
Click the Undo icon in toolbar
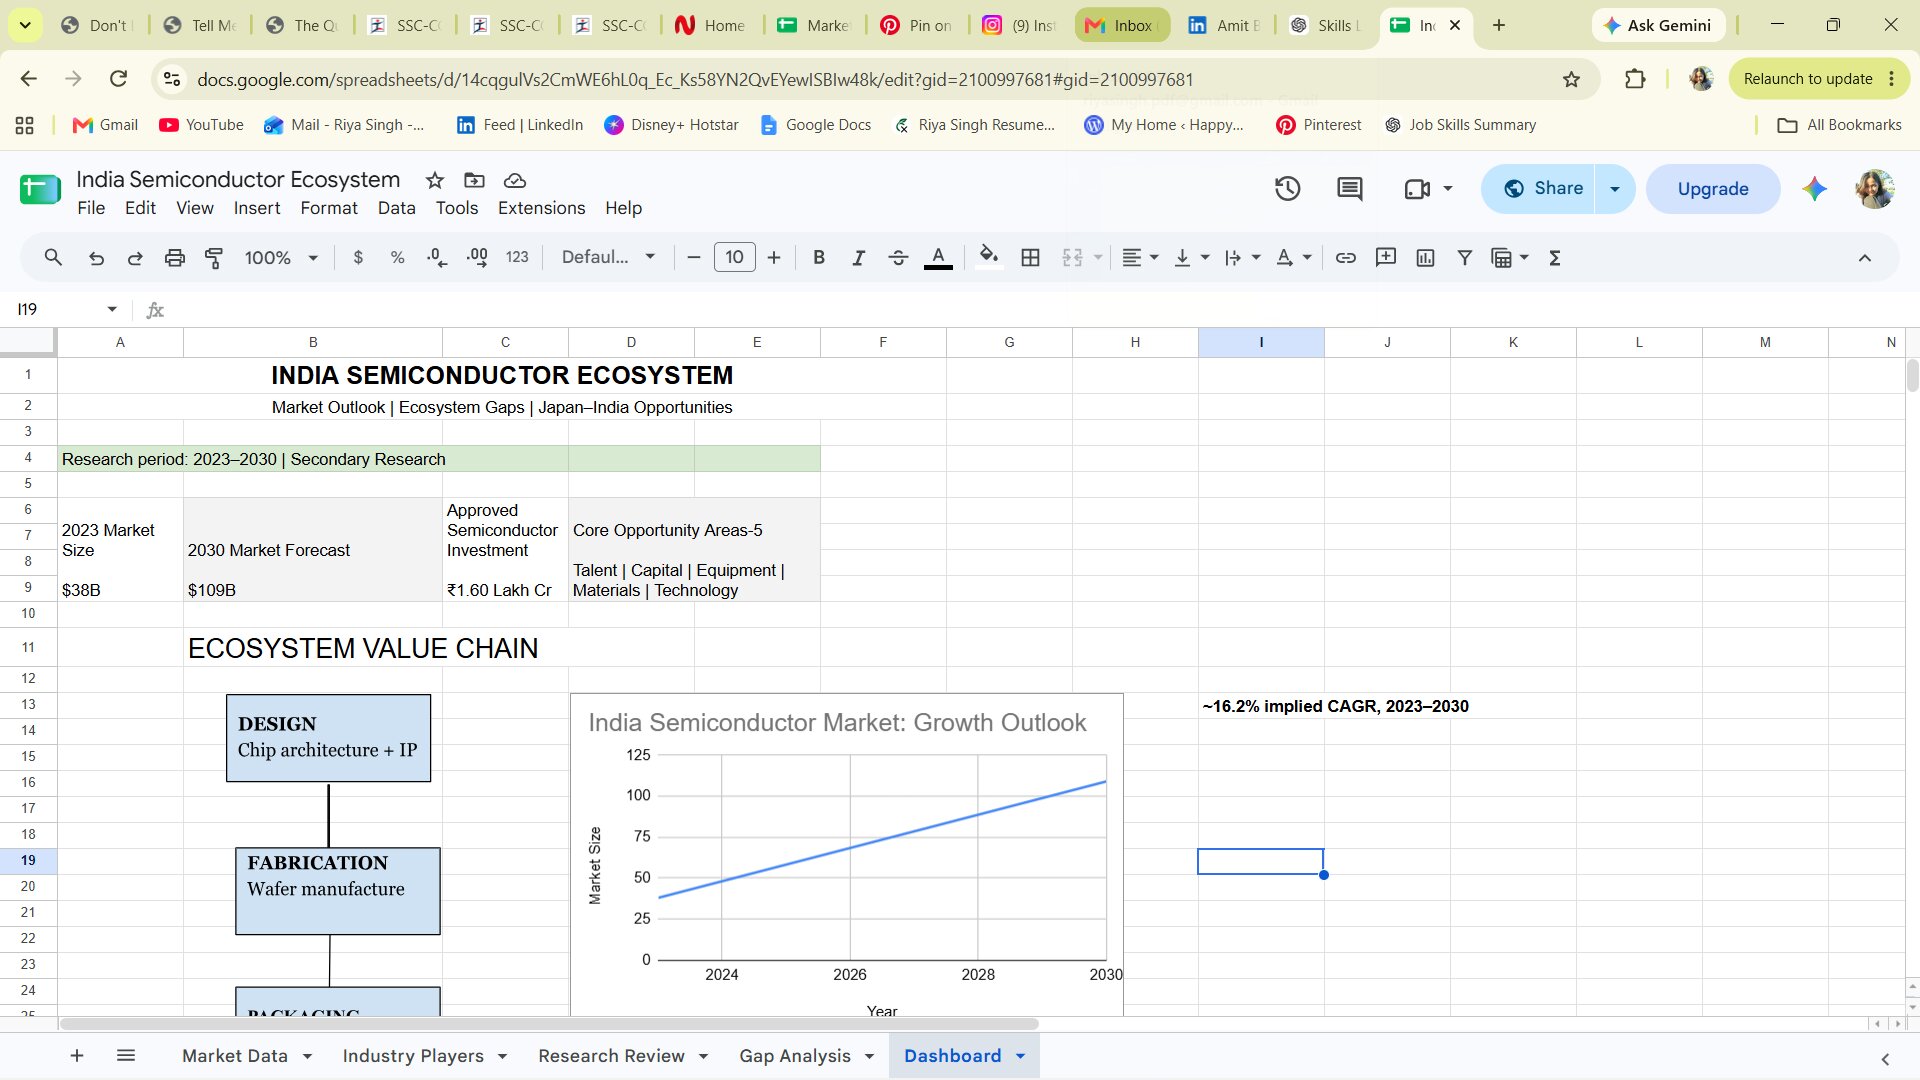coord(96,258)
